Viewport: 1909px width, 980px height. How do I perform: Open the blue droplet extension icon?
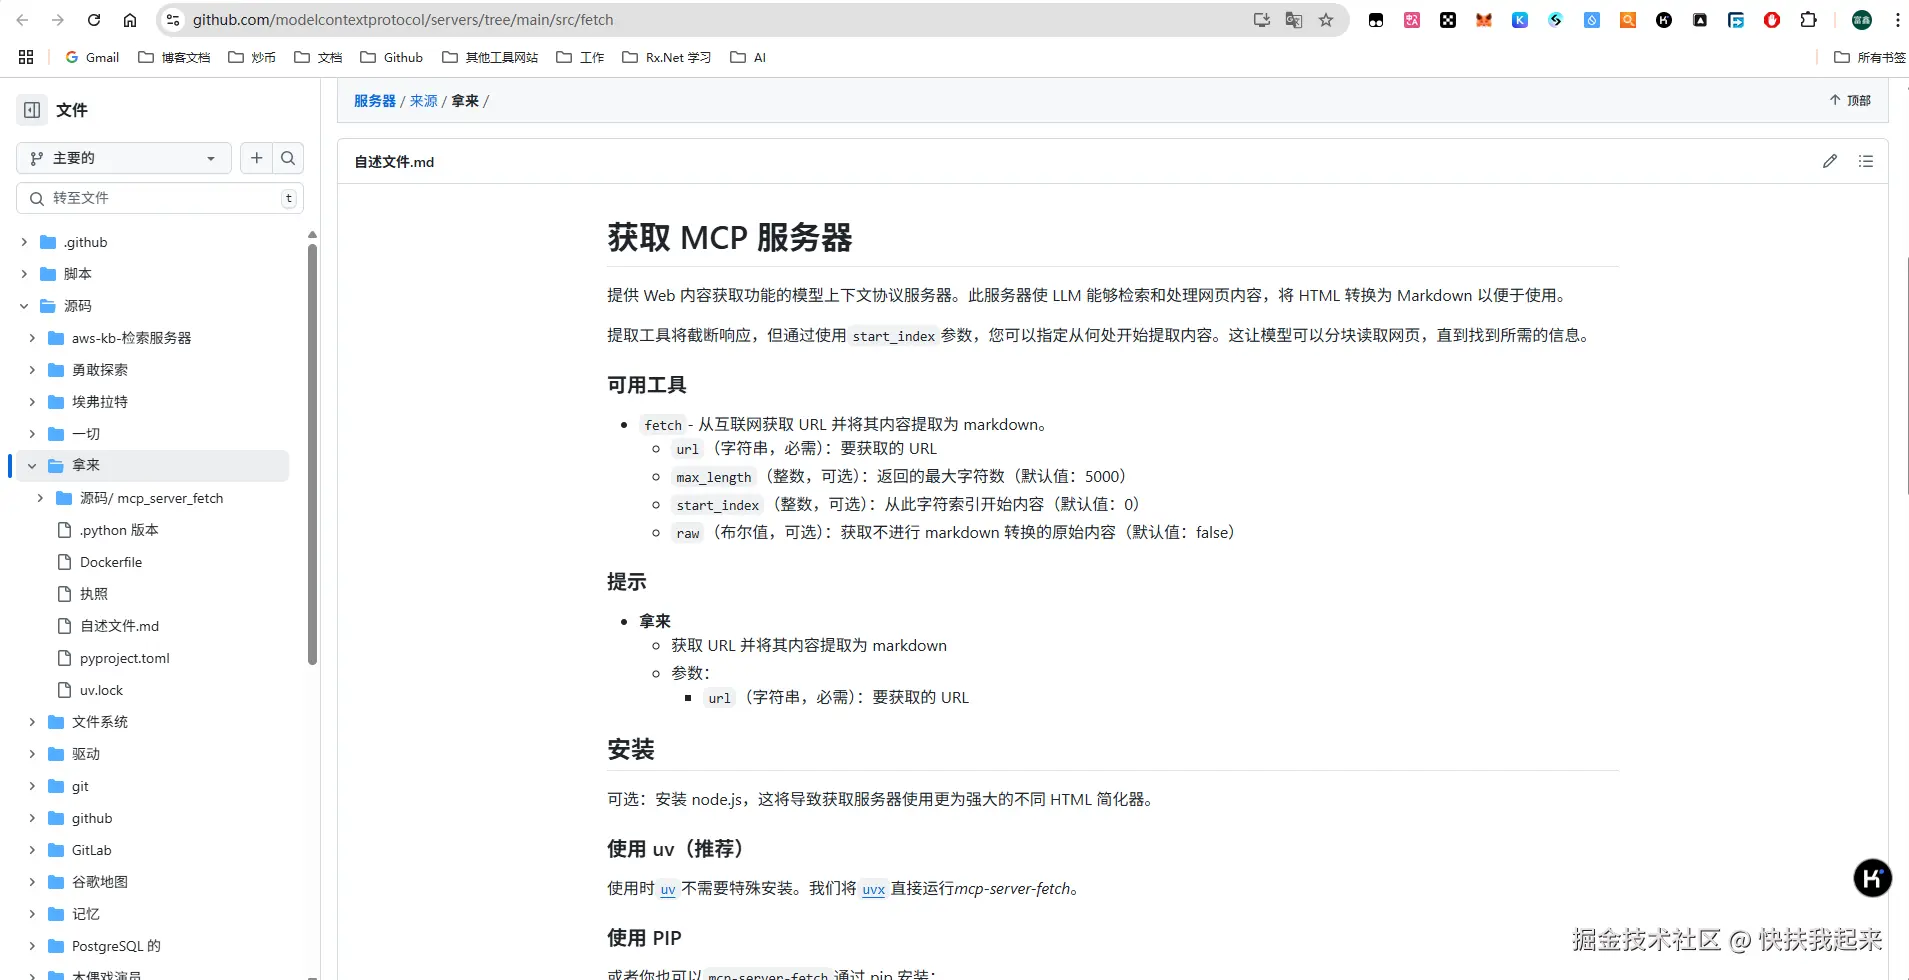(1592, 20)
